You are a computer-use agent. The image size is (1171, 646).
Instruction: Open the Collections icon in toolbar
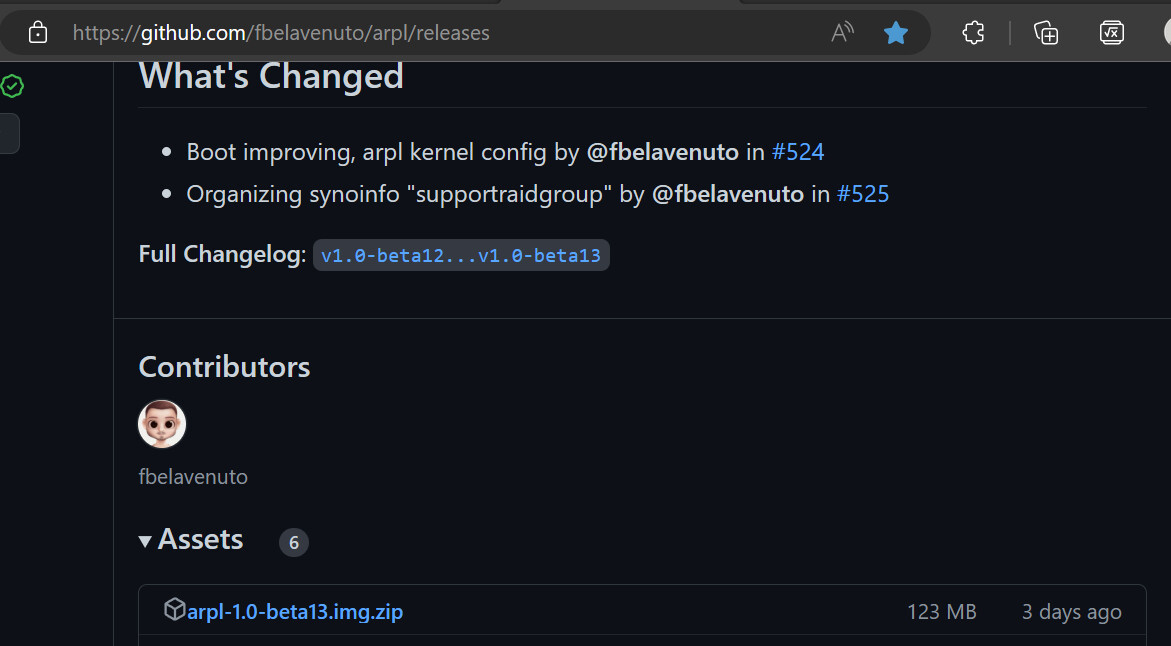coord(1046,33)
